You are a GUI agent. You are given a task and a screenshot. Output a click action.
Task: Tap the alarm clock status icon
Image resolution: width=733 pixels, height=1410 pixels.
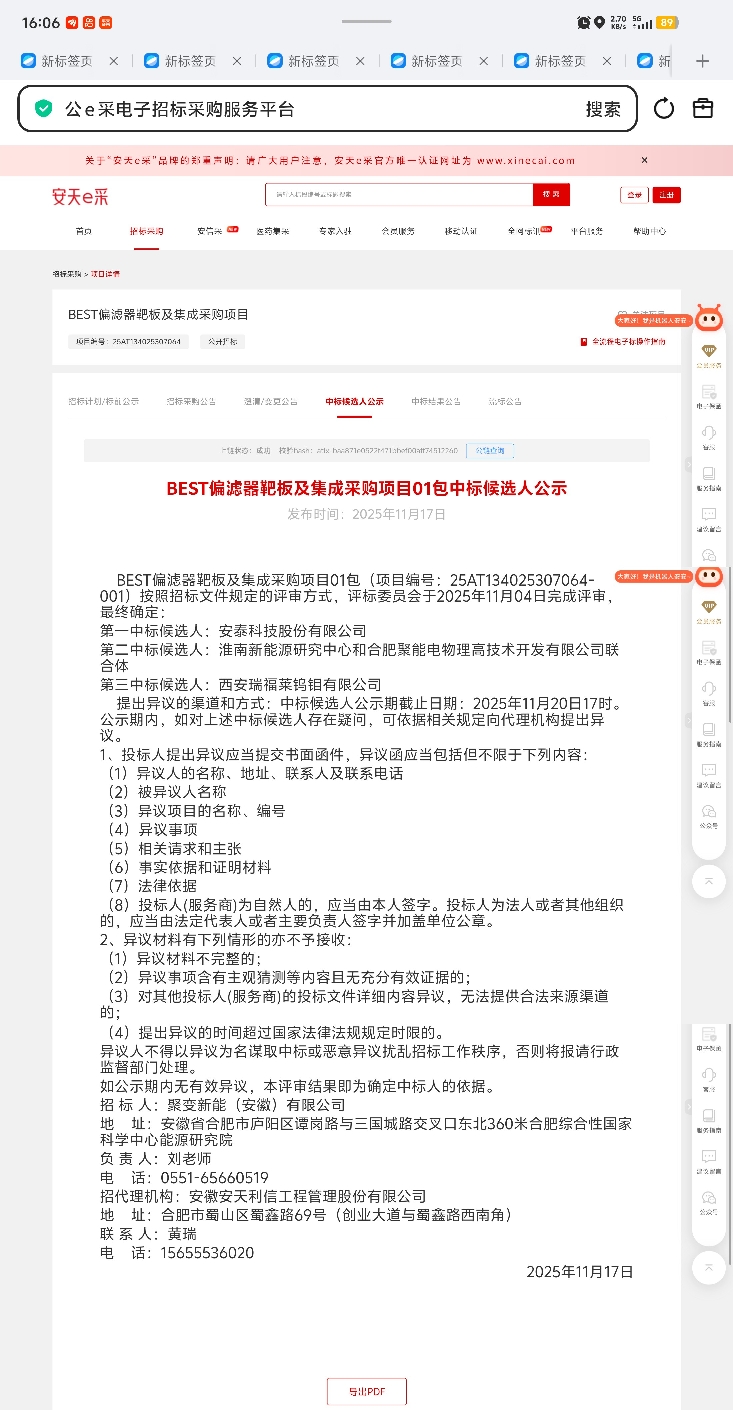pos(584,22)
